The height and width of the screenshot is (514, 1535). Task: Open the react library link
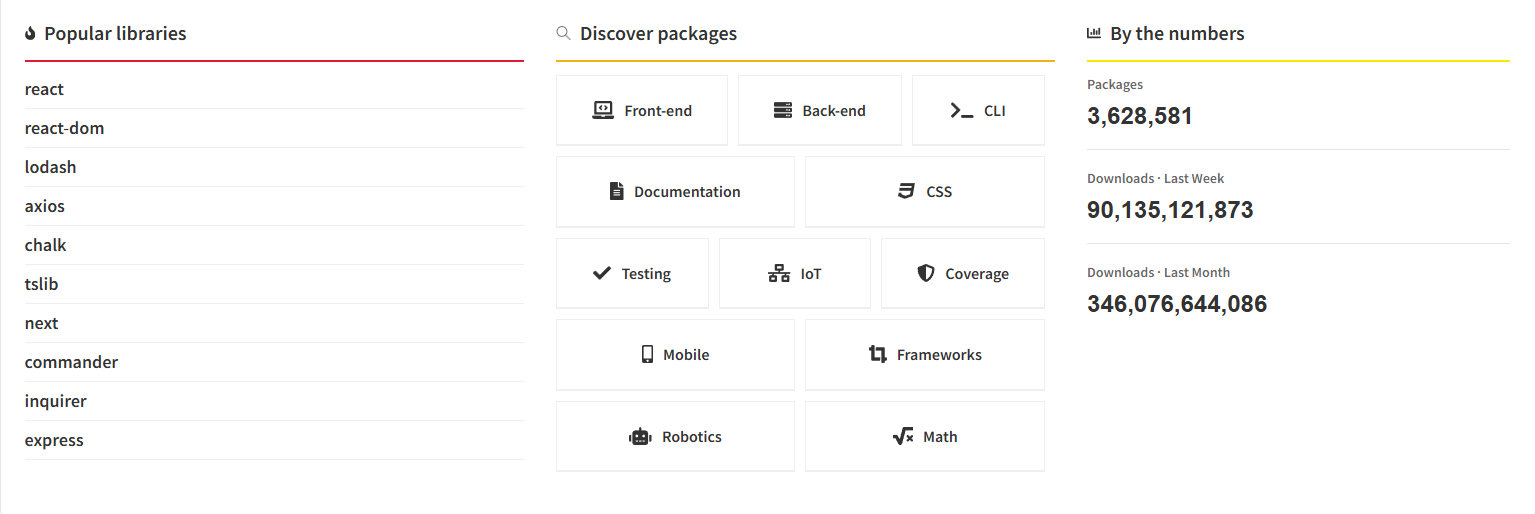44,89
